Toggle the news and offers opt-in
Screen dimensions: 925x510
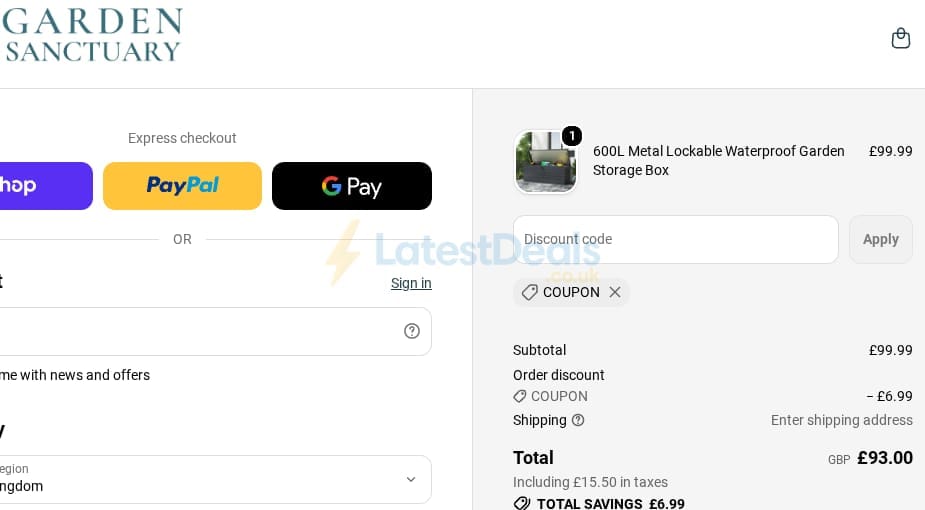[75, 375]
